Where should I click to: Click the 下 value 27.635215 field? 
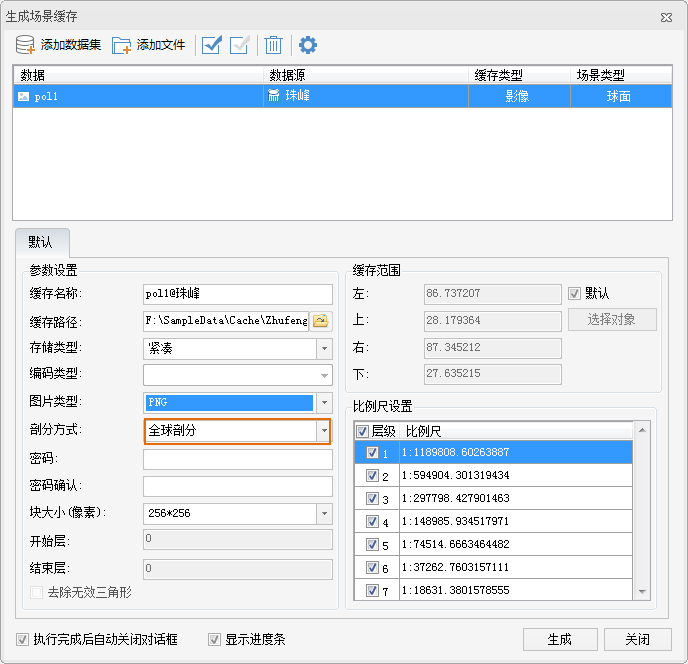click(492, 374)
